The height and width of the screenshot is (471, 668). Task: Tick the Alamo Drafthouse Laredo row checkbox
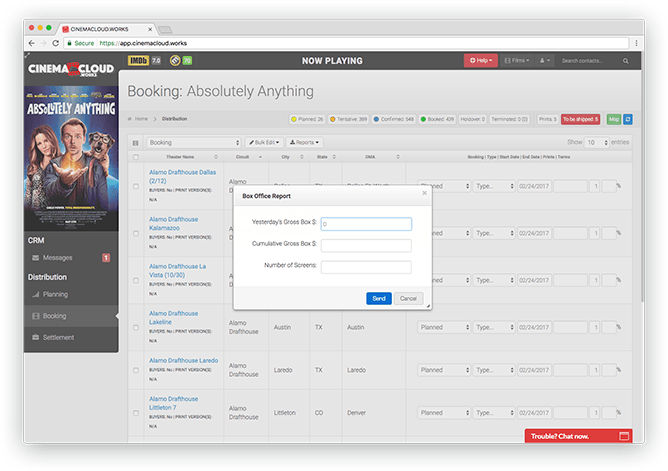(136, 373)
